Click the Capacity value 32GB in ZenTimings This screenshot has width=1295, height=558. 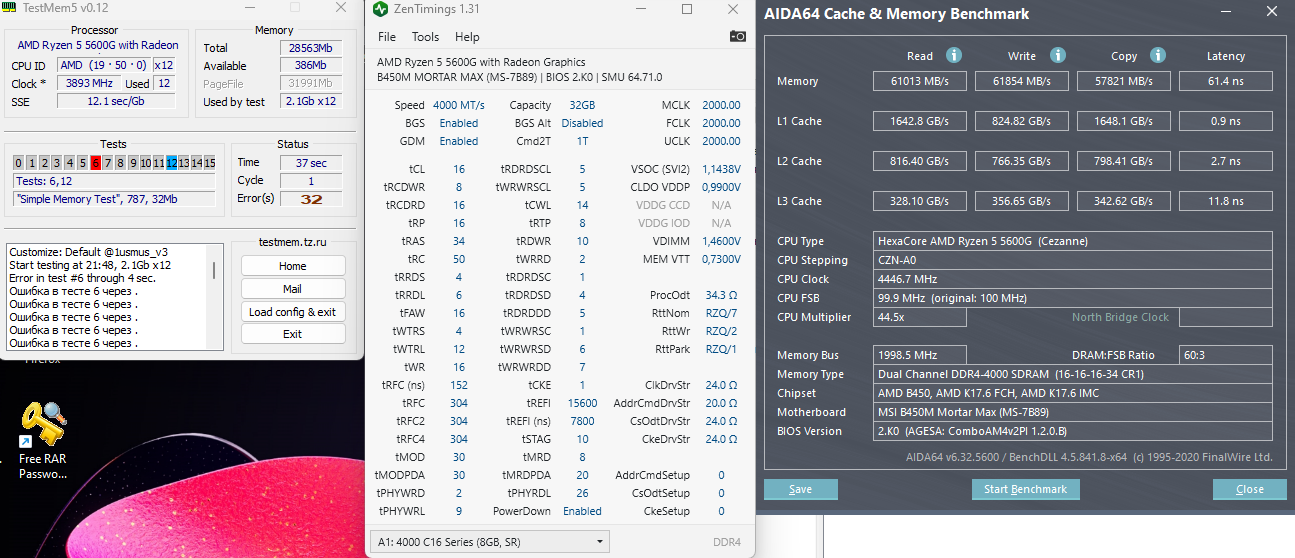(x=581, y=105)
